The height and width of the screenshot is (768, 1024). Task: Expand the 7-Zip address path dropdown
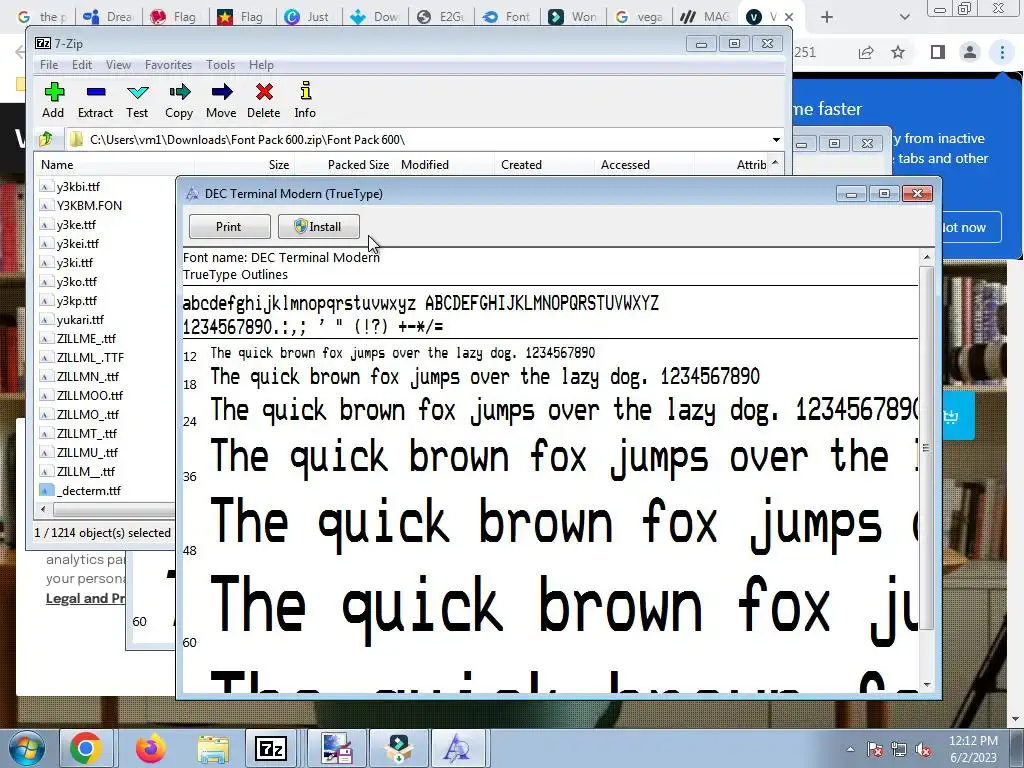coord(776,140)
